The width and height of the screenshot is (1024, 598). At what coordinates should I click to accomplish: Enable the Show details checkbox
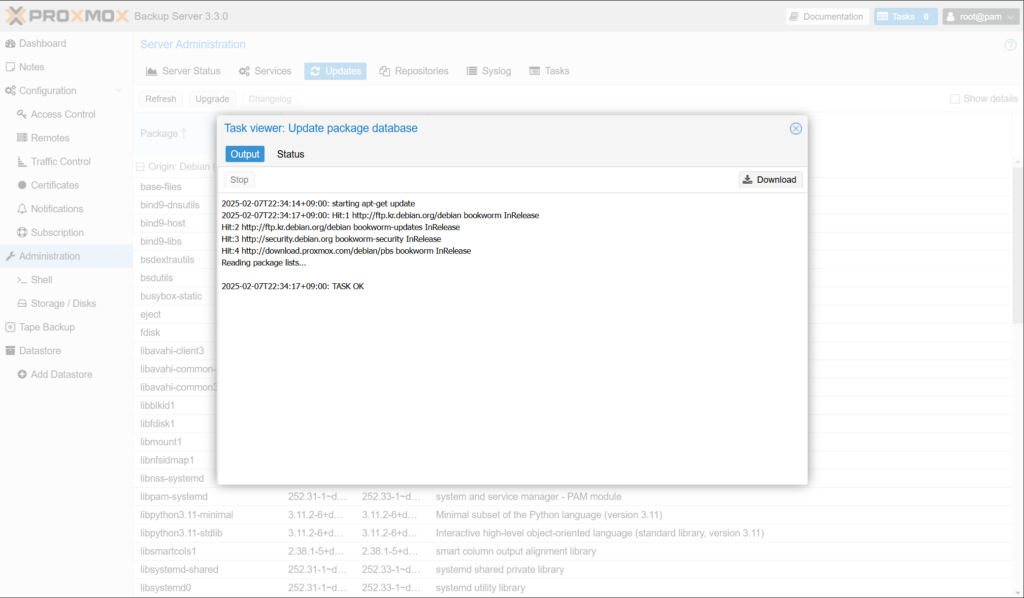pyautogui.click(x=955, y=99)
